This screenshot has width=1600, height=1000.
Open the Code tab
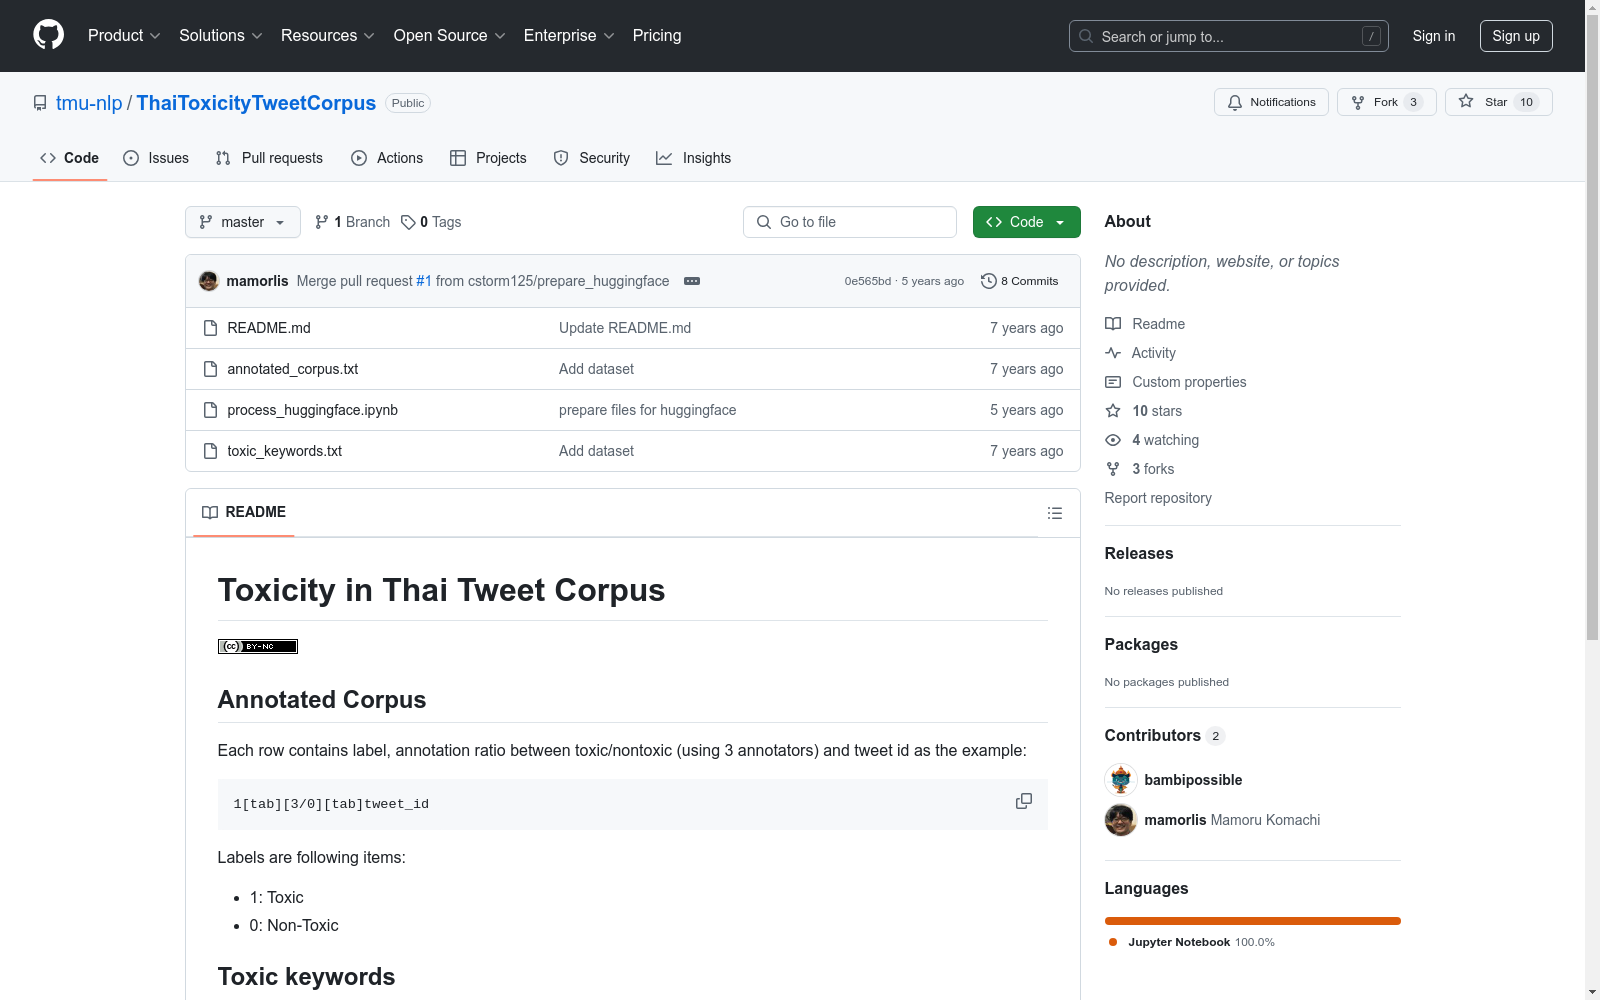(69, 158)
